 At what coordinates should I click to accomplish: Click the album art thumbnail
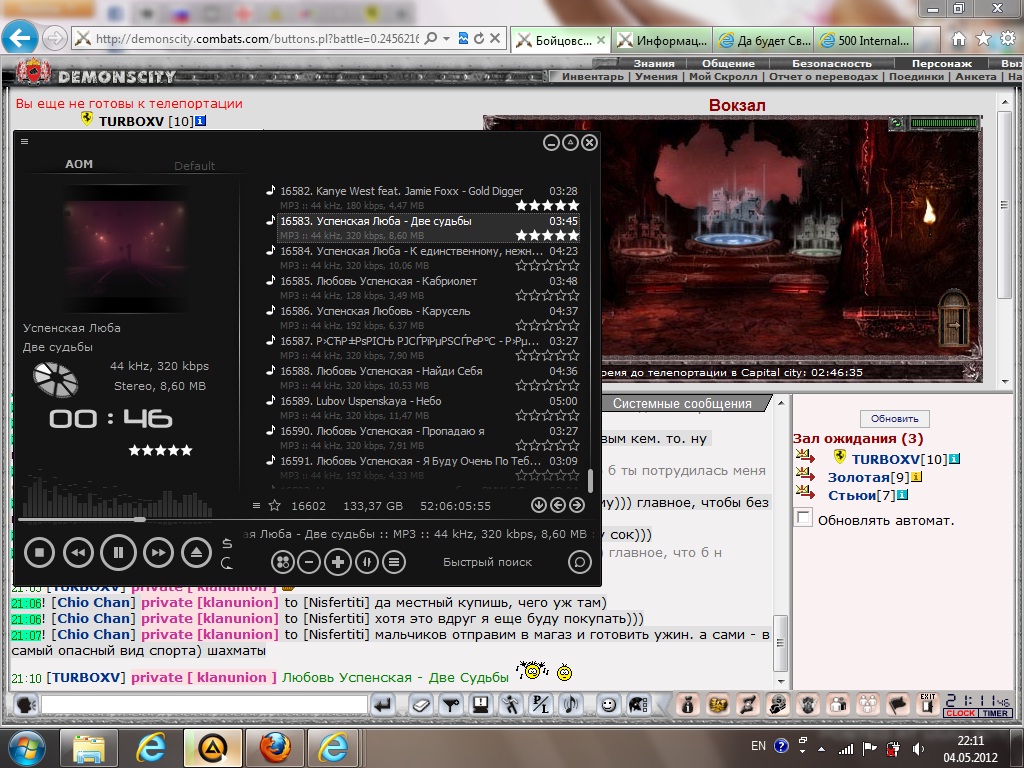[x=124, y=248]
